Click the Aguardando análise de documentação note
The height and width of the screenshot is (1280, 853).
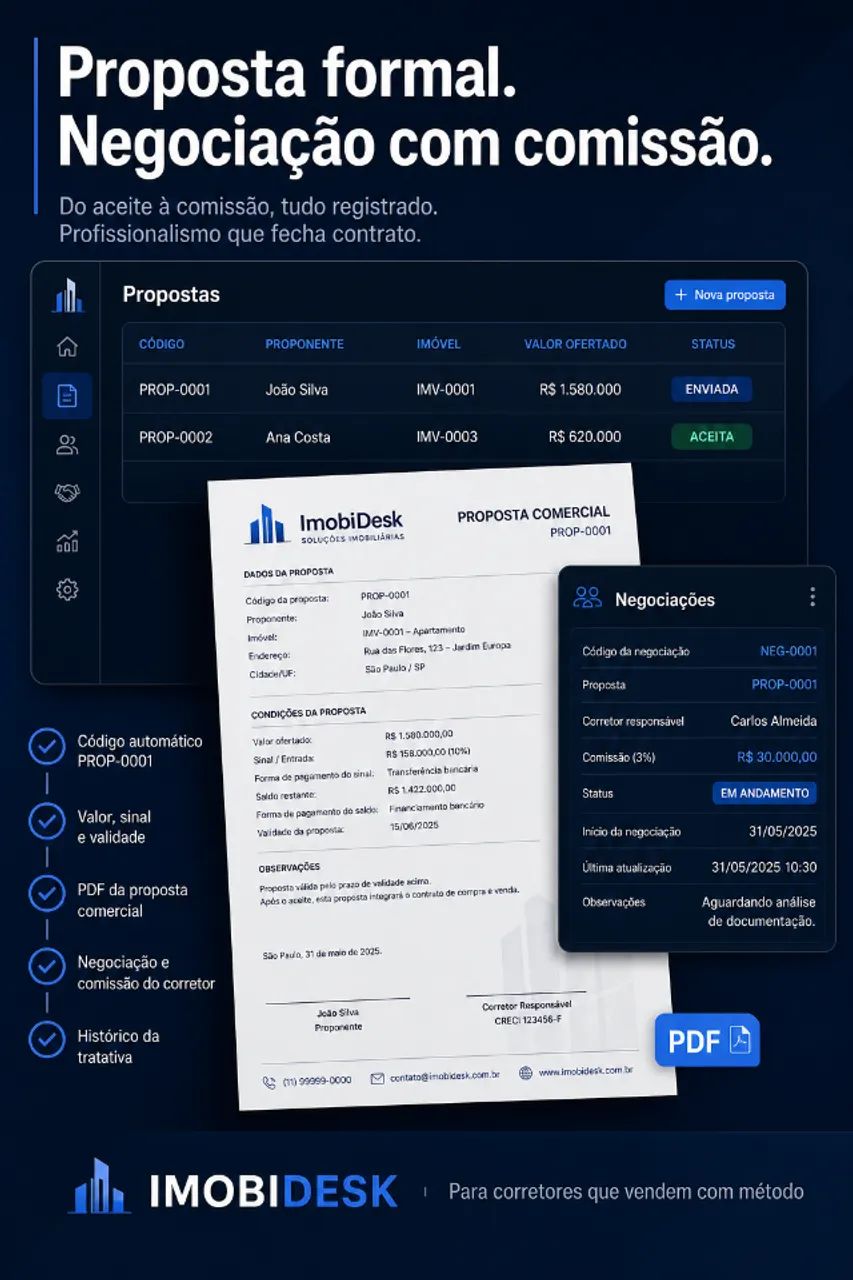(x=759, y=912)
